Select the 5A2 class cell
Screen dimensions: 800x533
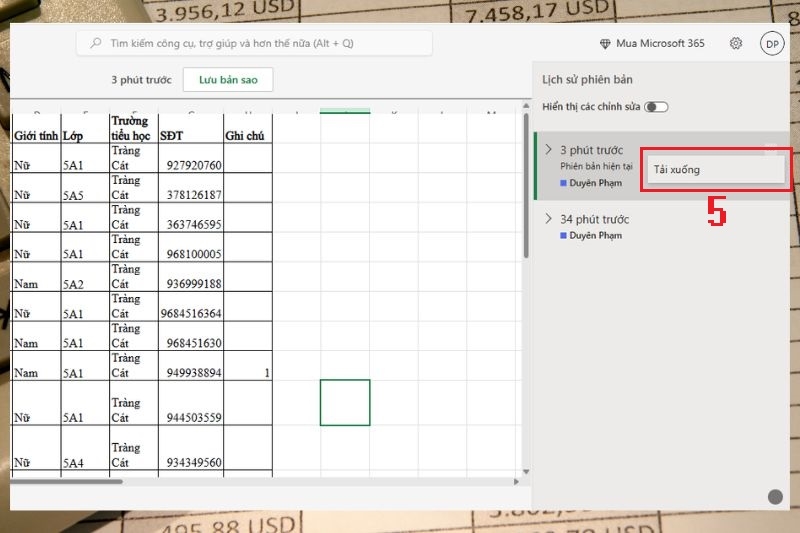pos(85,276)
